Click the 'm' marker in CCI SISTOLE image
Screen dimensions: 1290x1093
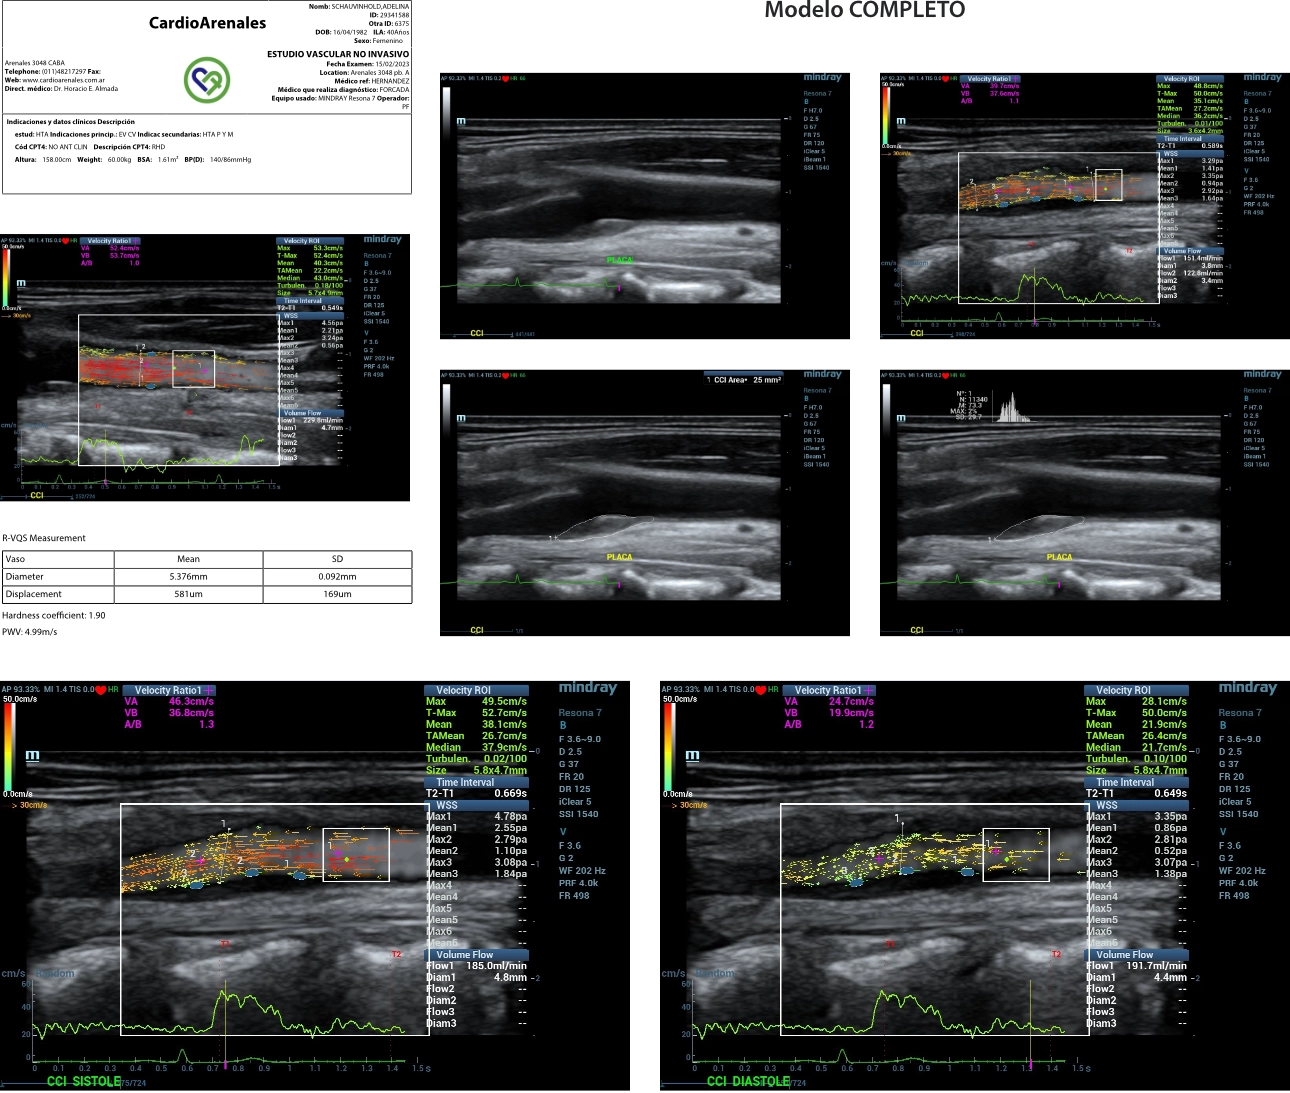pyautogui.click(x=33, y=756)
